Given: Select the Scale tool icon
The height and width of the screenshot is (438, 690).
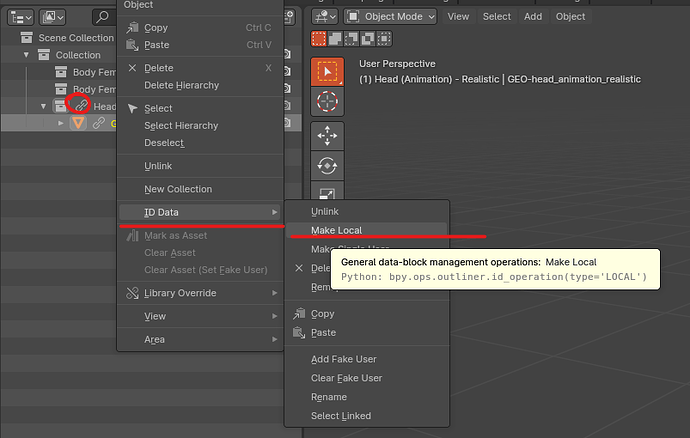Looking at the screenshot, I should [x=327, y=191].
